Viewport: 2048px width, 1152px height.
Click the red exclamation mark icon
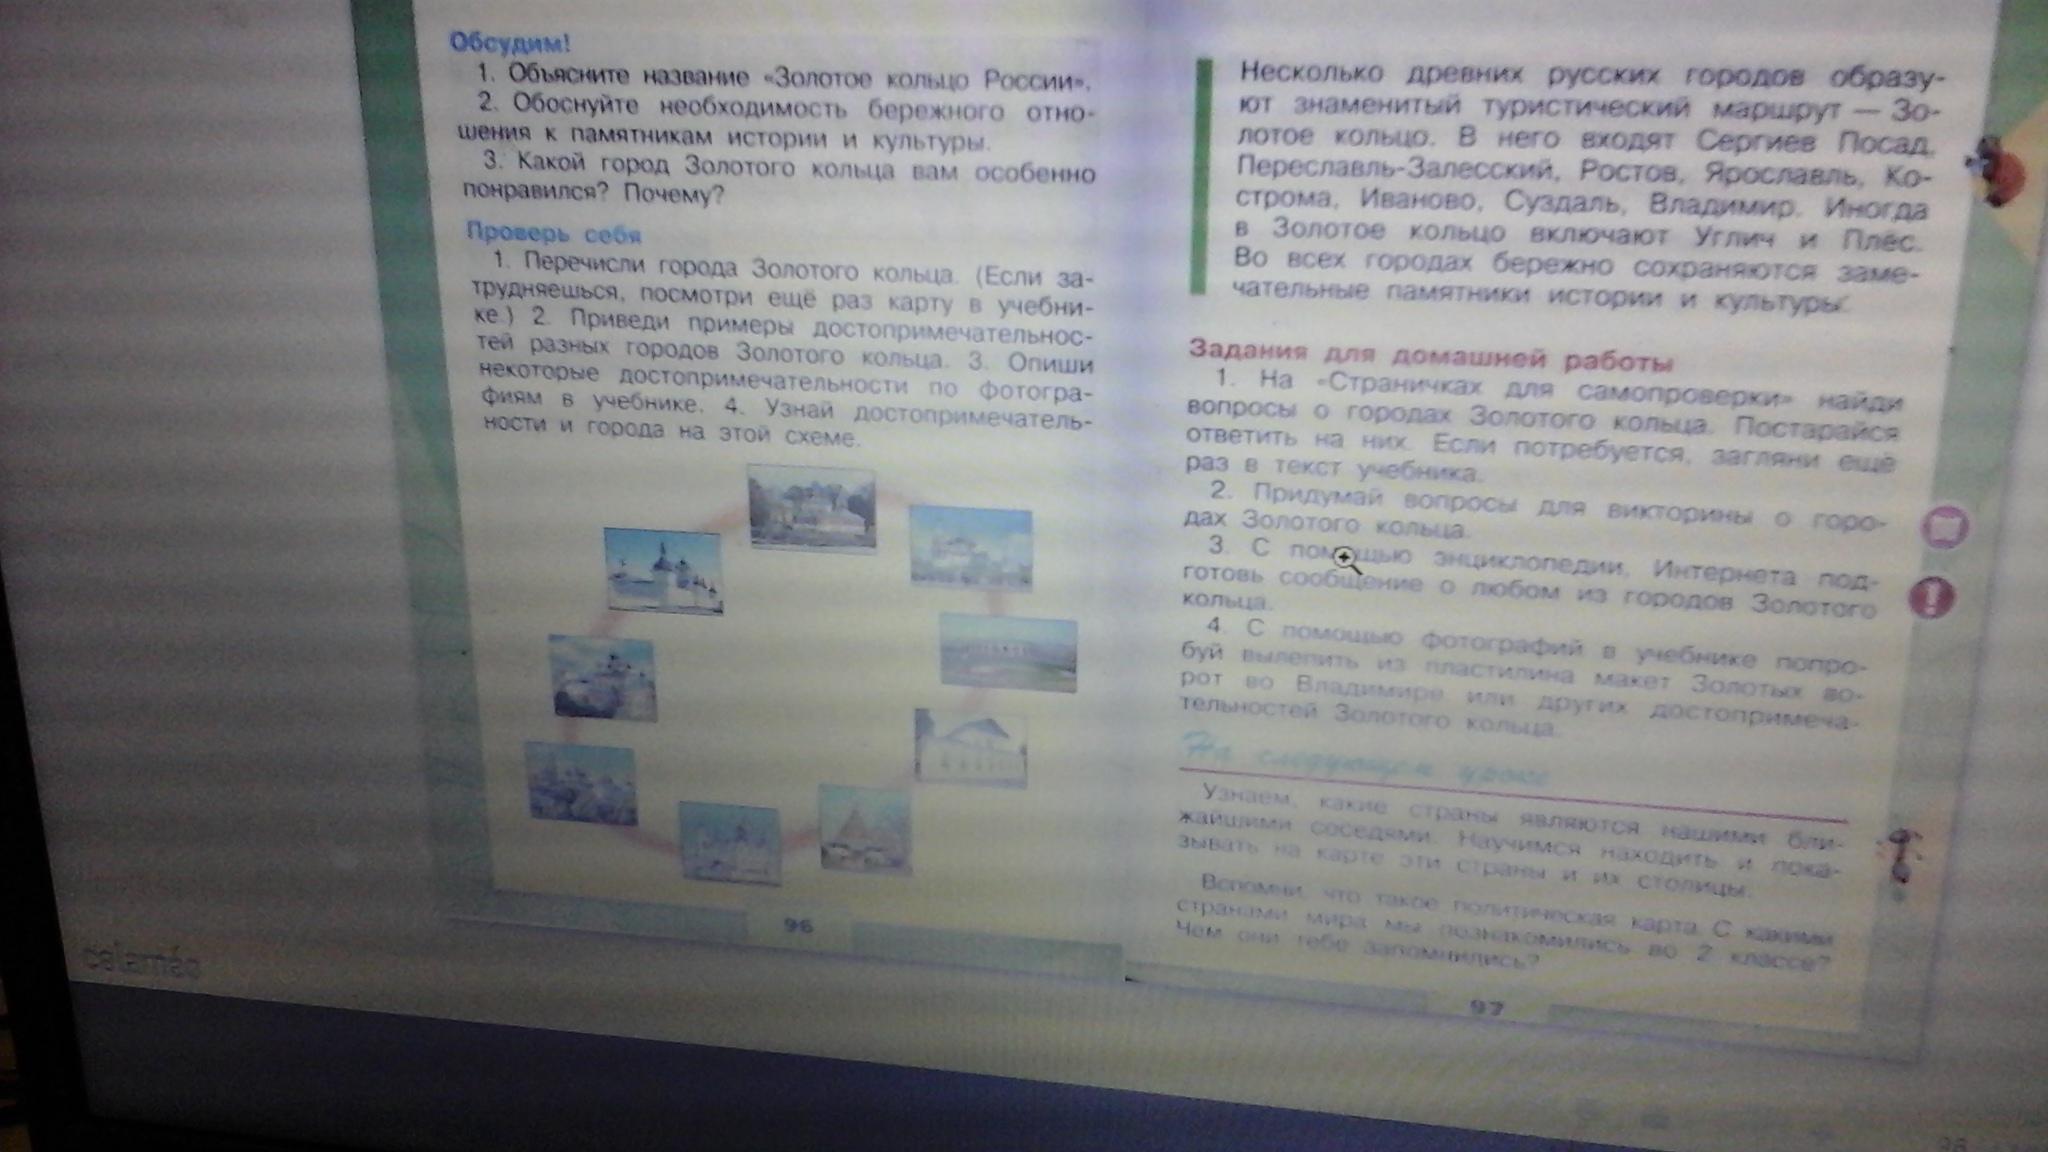point(1932,598)
